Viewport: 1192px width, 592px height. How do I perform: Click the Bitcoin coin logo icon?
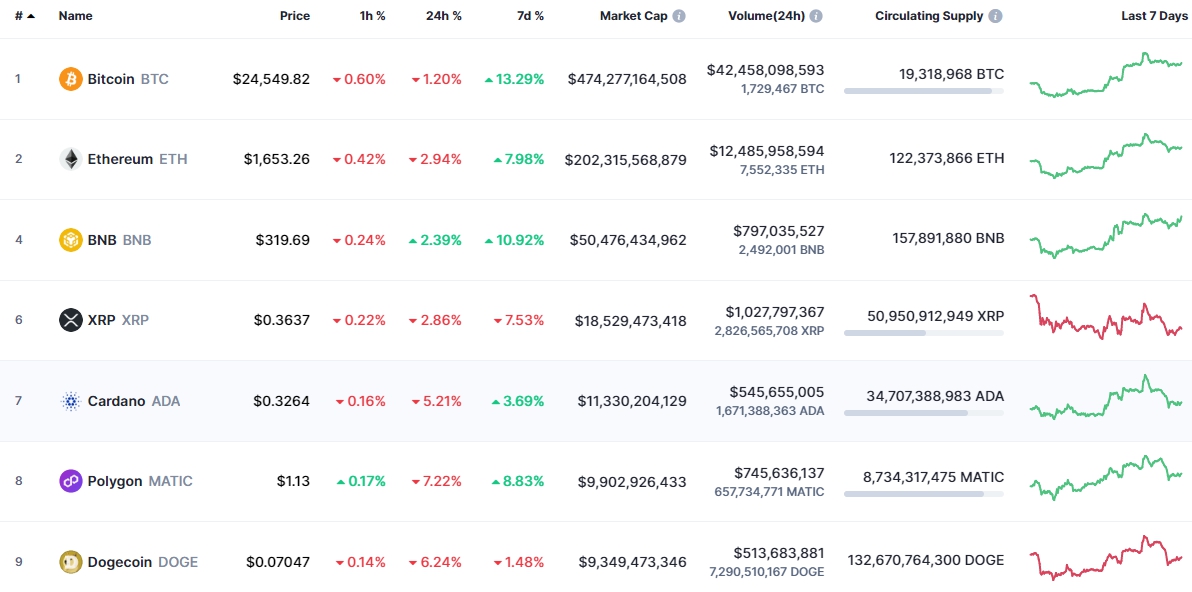click(x=71, y=79)
